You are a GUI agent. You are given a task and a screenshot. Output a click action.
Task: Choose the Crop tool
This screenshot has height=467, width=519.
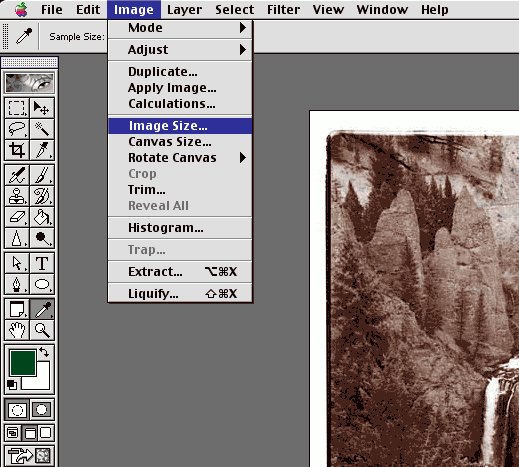17,150
